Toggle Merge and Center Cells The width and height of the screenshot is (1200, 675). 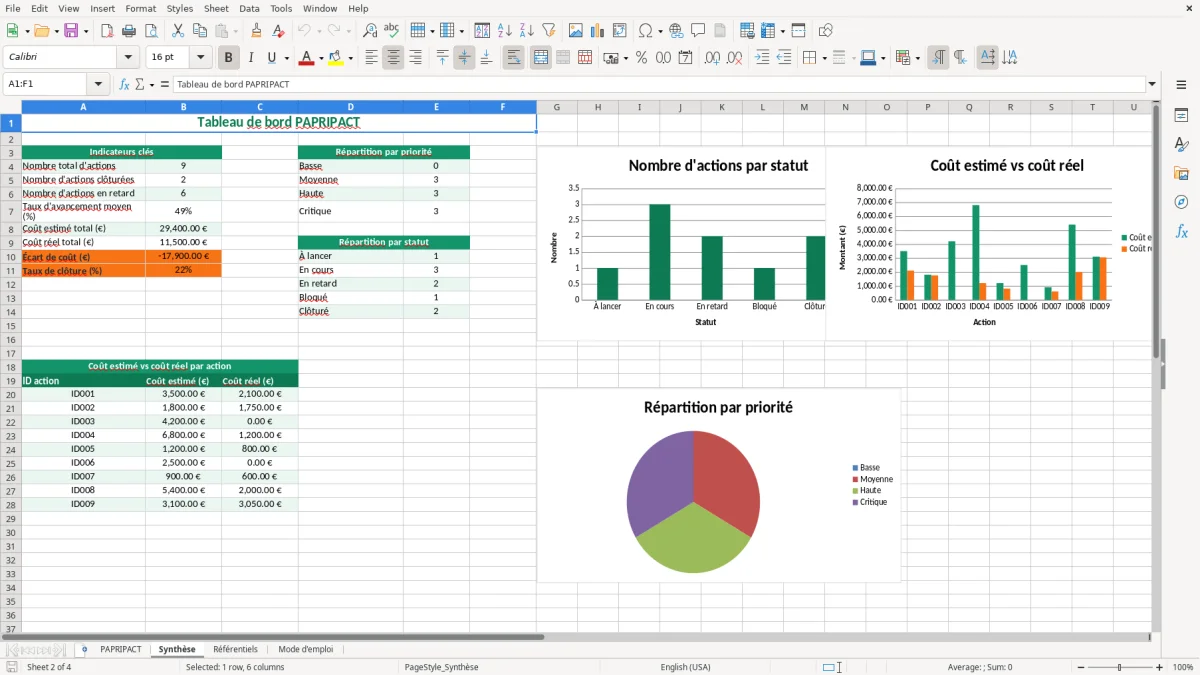pos(541,58)
